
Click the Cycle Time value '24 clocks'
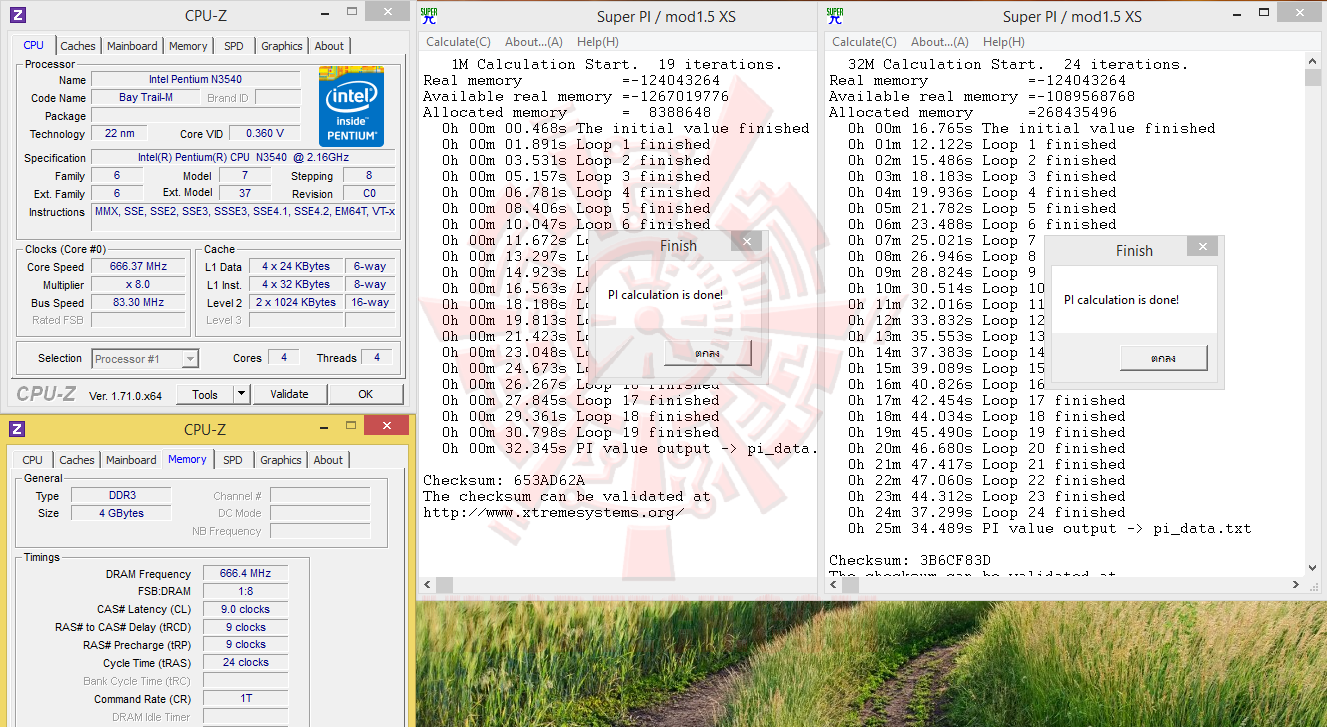tap(246, 663)
